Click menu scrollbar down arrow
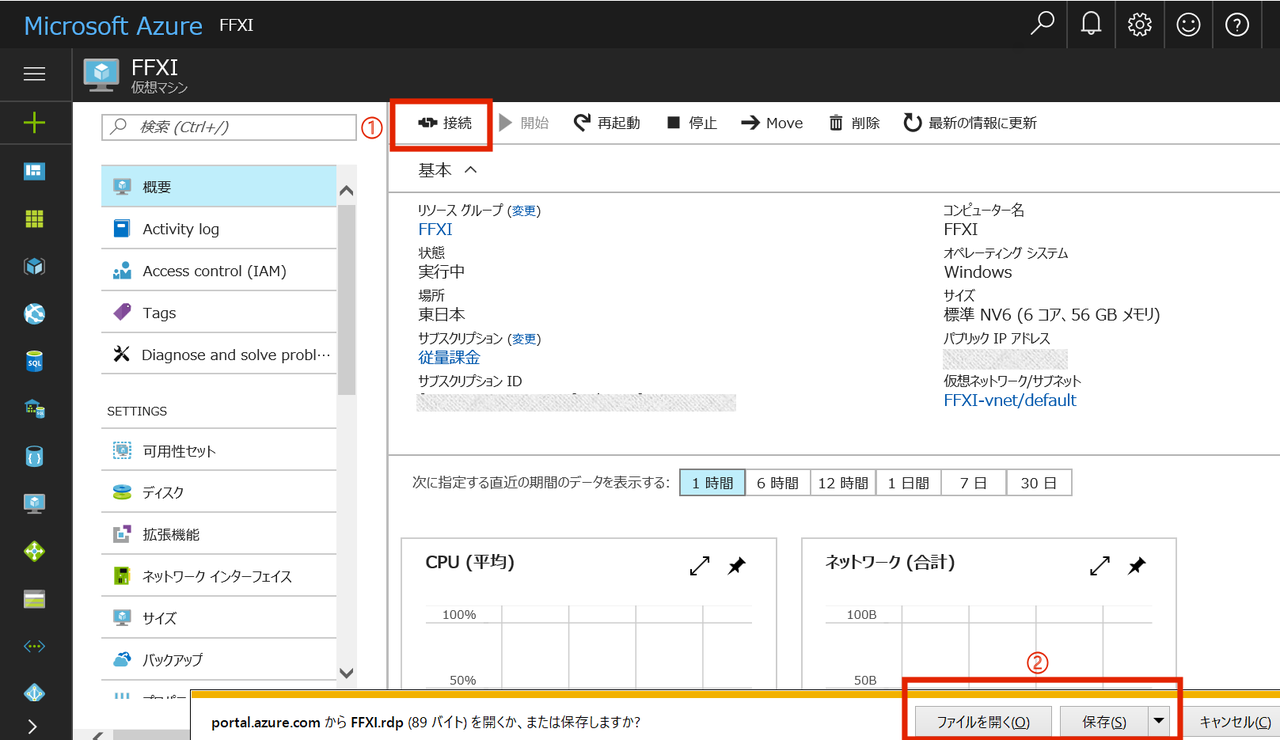The image size is (1280, 740). (347, 673)
